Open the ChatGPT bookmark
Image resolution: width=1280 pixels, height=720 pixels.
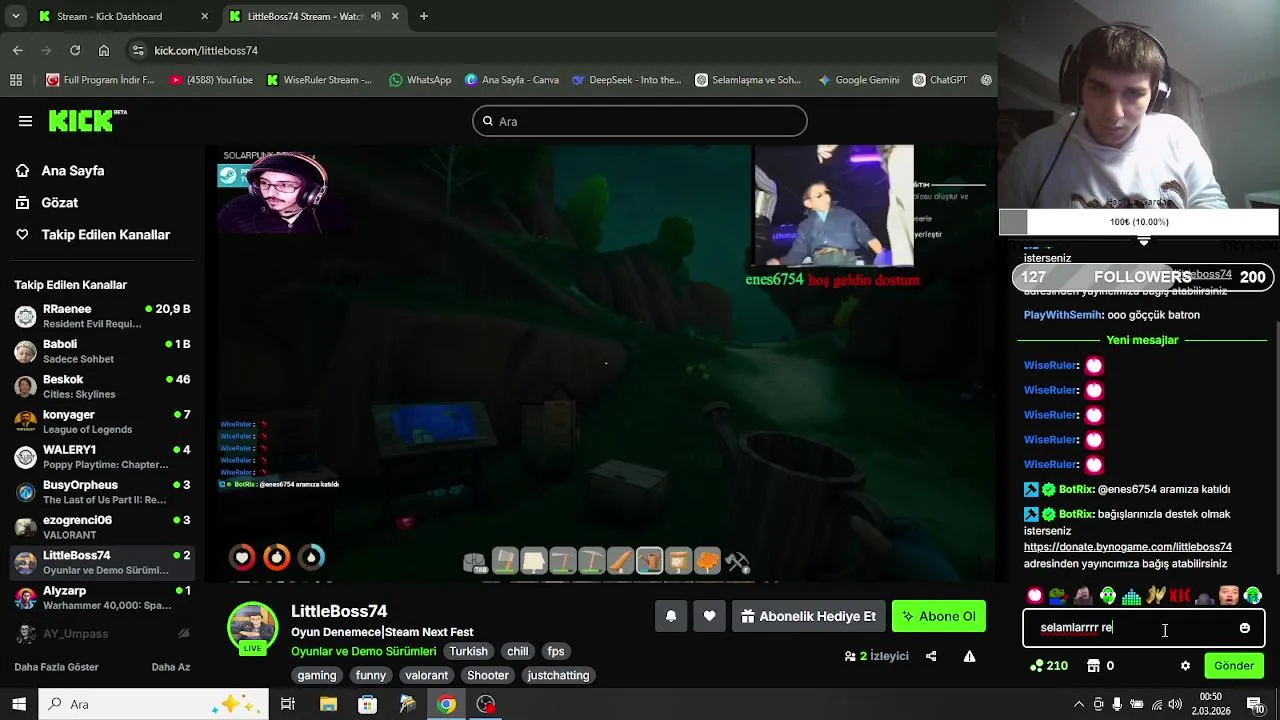tap(940, 80)
